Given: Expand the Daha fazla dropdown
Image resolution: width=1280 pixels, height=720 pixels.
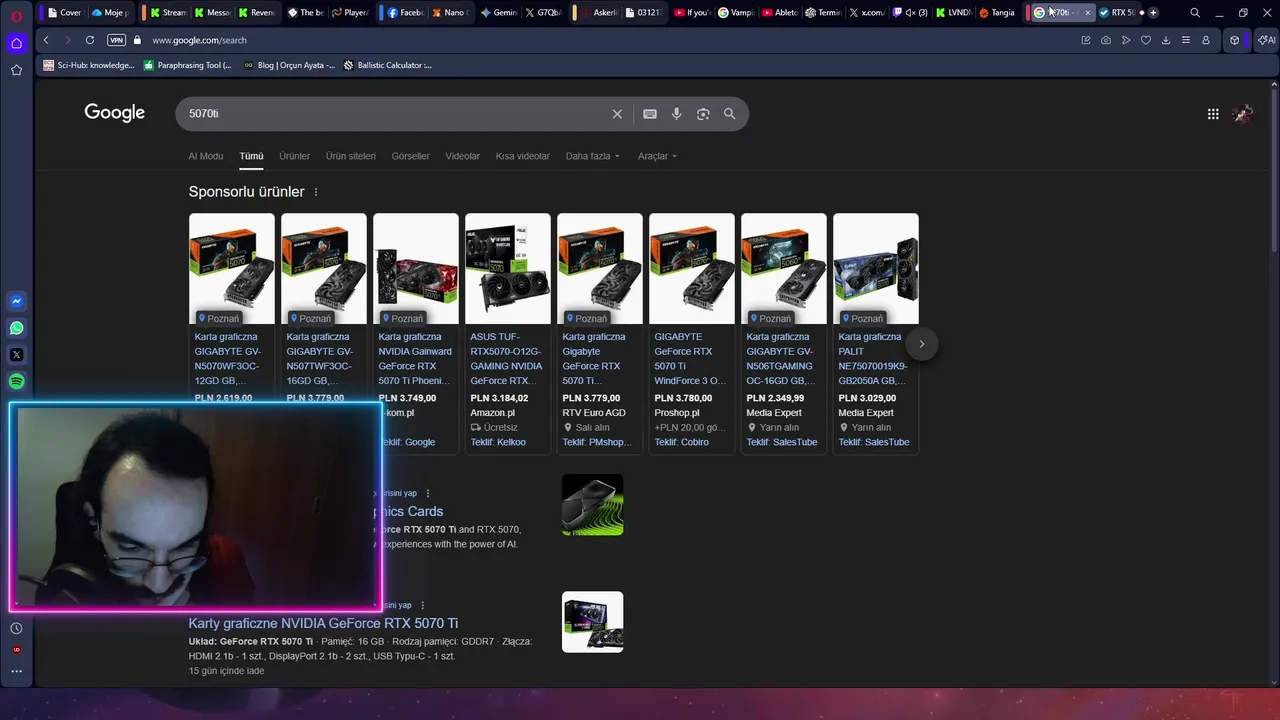Looking at the screenshot, I should point(593,156).
